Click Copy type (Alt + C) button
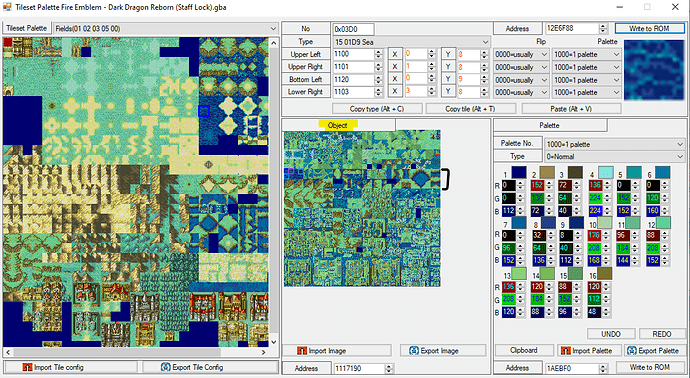 (x=377, y=109)
